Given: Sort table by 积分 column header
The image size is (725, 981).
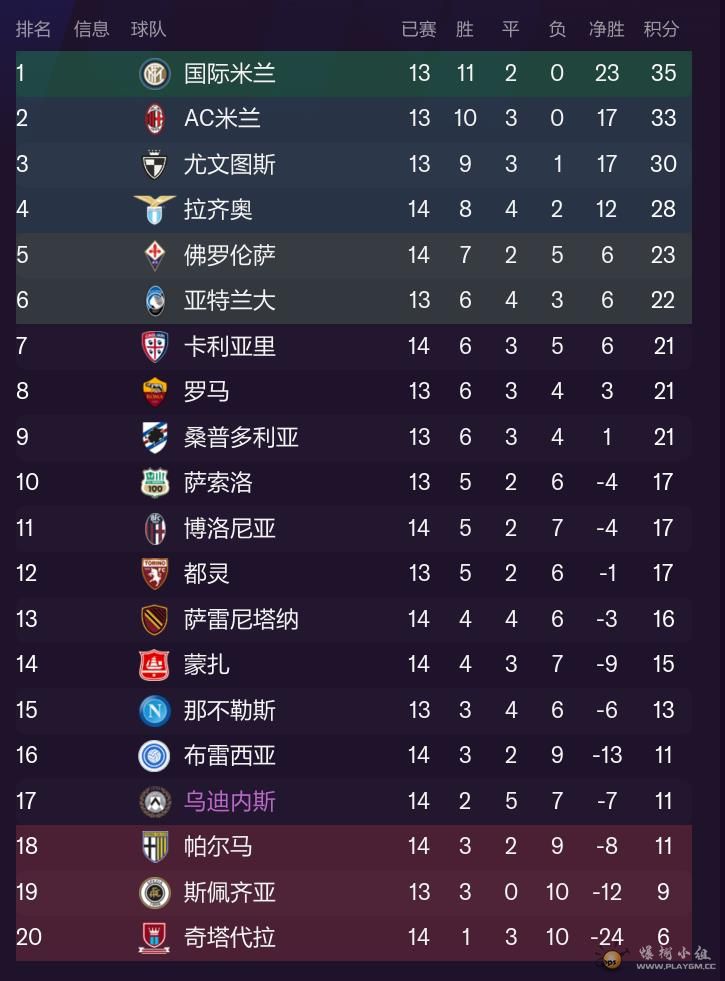Looking at the screenshot, I should [661, 29].
